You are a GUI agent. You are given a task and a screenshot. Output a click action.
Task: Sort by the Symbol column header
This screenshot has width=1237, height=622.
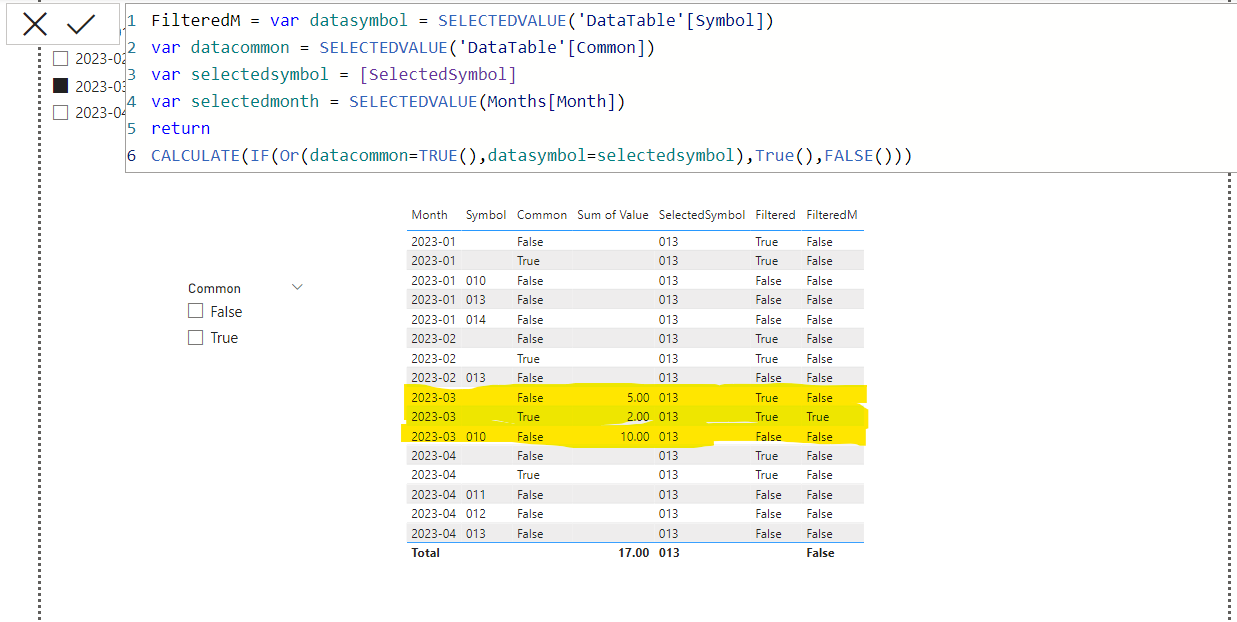(486, 215)
